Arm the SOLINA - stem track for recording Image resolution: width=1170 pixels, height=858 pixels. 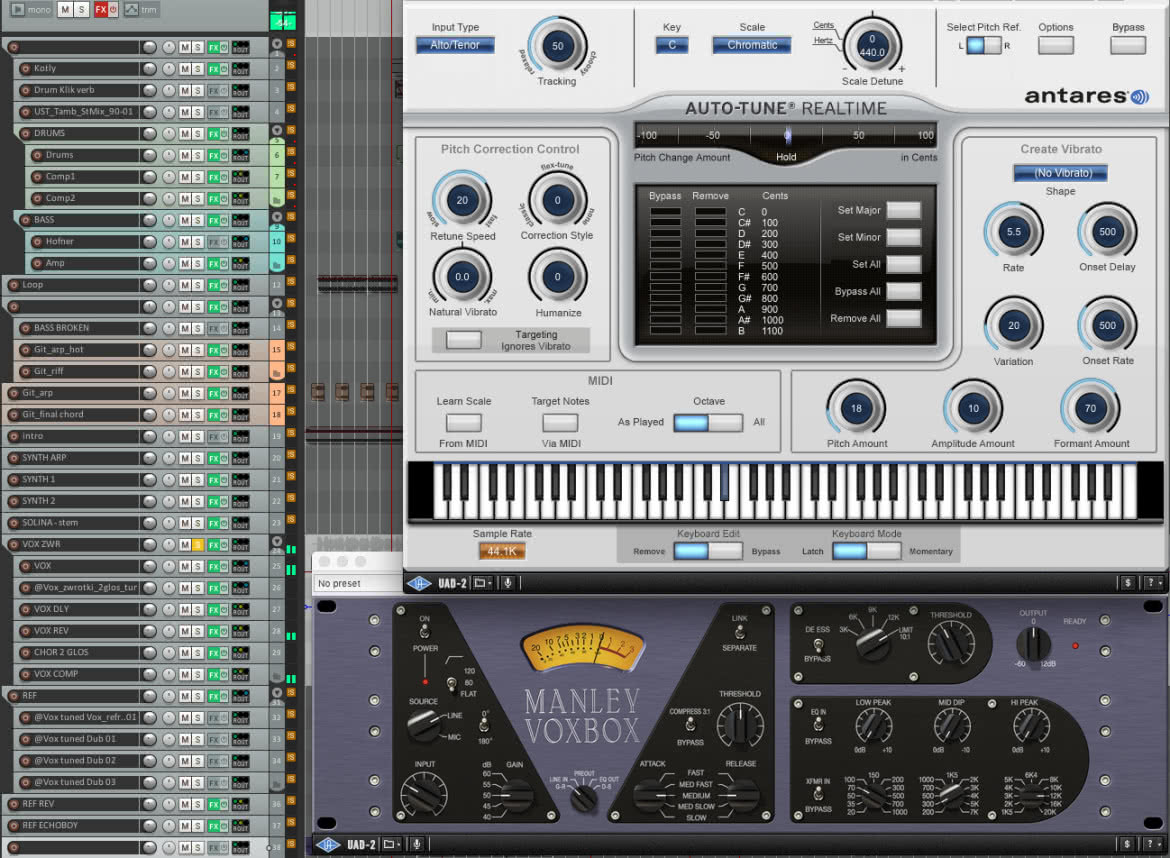13,523
